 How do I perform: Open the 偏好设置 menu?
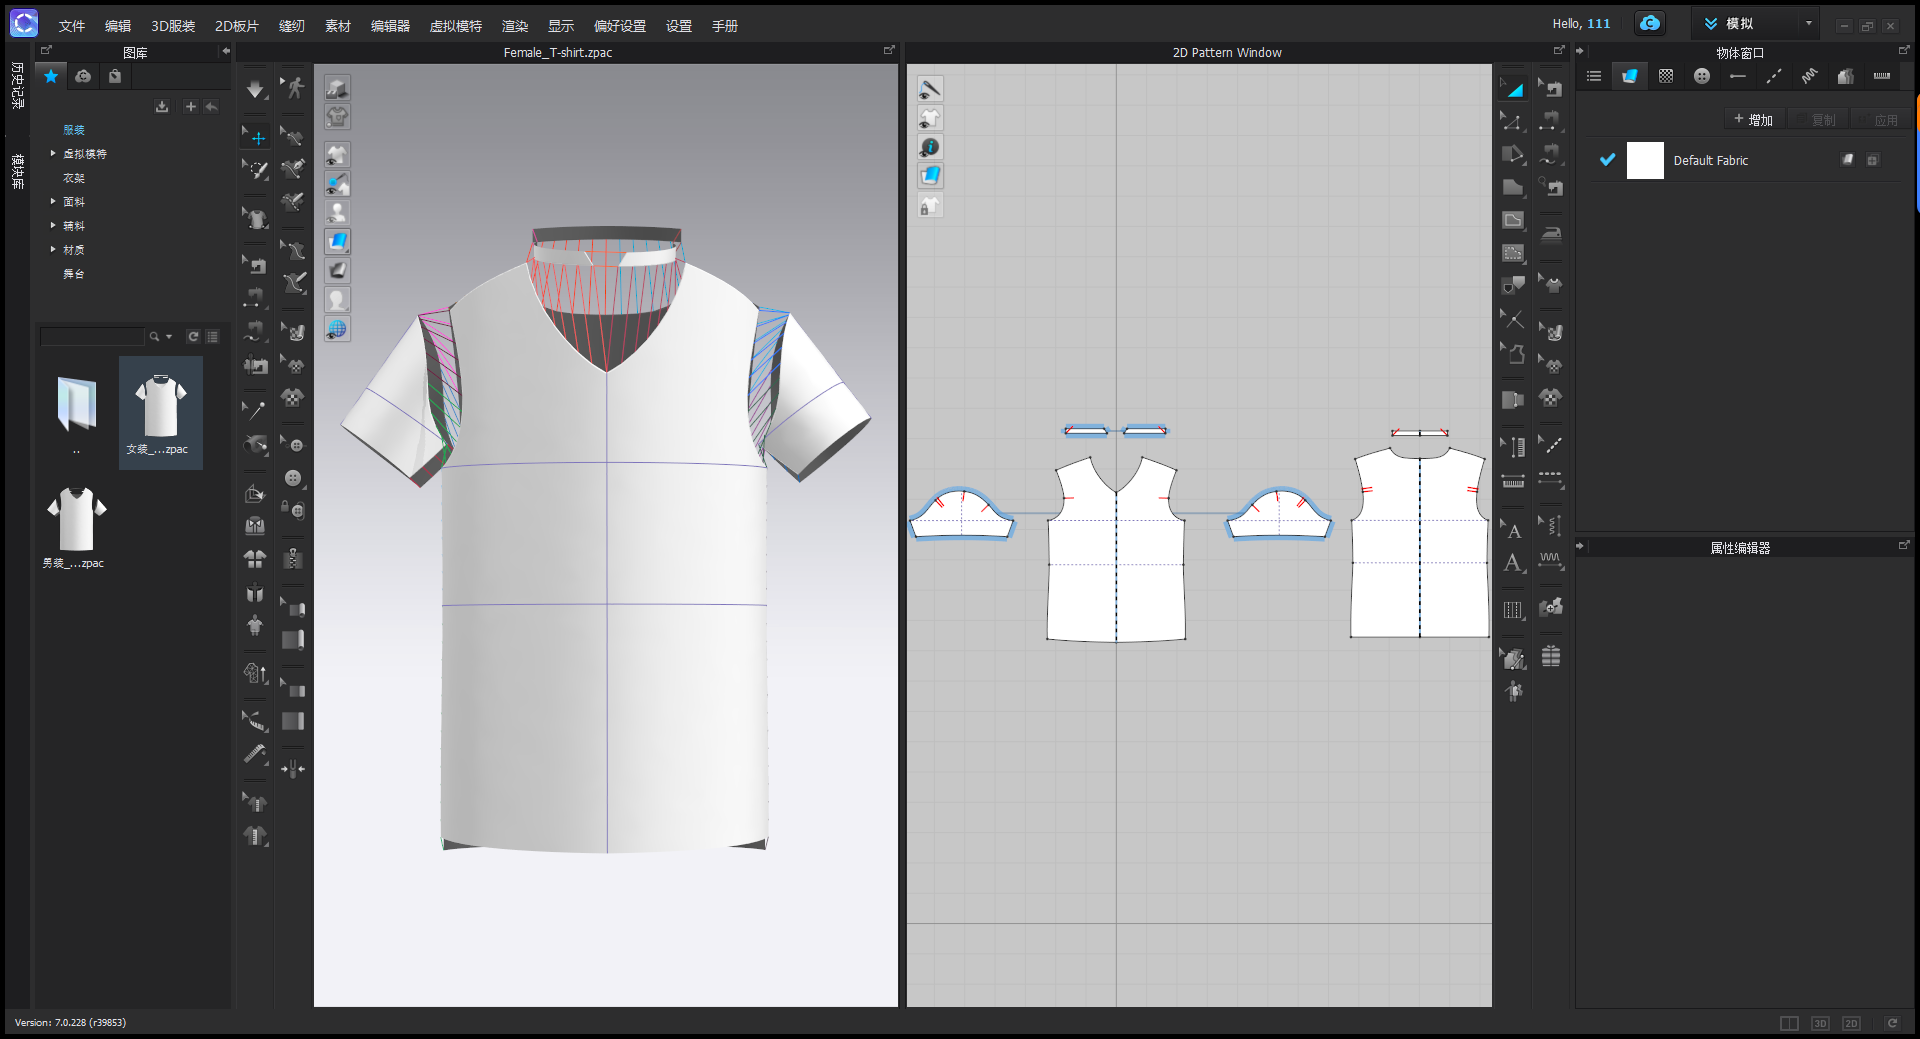619,26
